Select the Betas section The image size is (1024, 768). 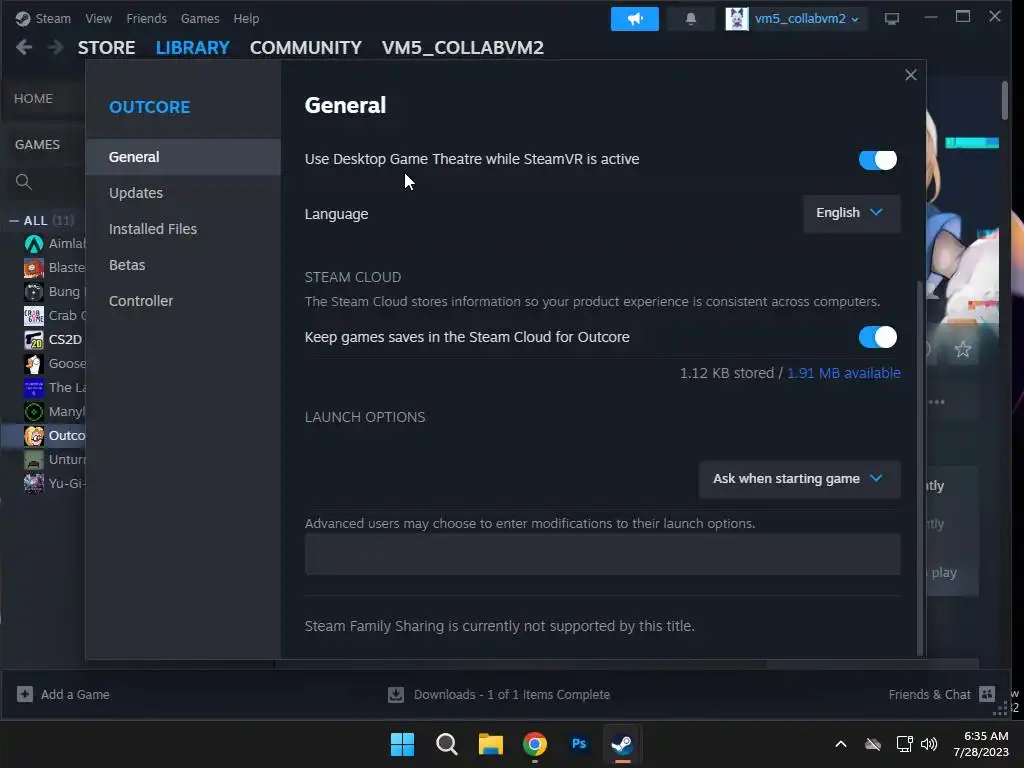tap(183, 264)
